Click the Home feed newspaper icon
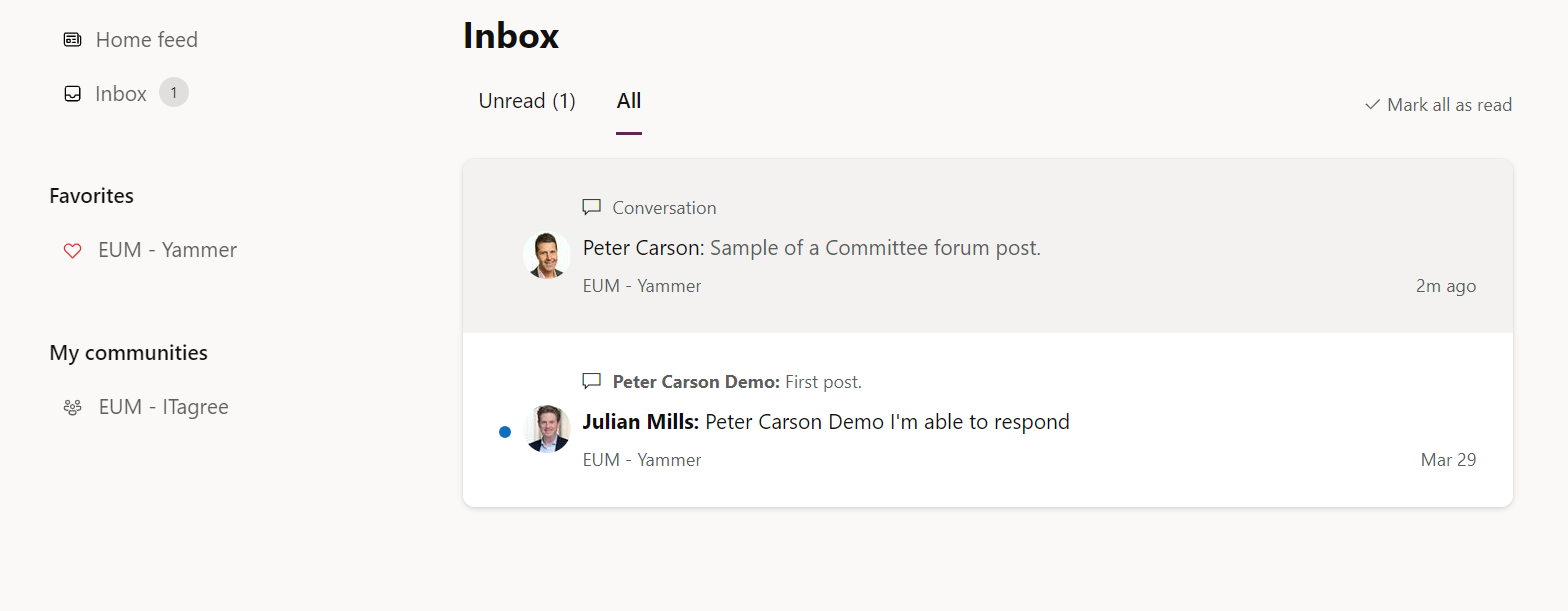Image resolution: width=1568 pixels, height=611 pixels. pyautogui.click(x=72, y=40)
